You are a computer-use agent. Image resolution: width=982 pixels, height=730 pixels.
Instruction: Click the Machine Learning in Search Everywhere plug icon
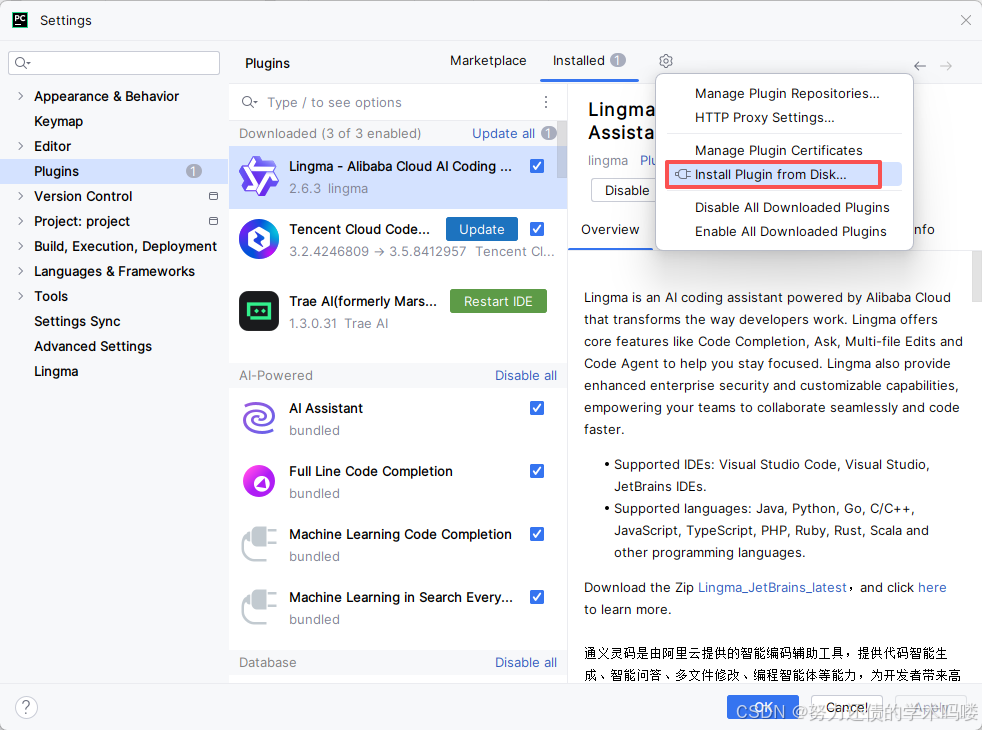pos(259,607)
